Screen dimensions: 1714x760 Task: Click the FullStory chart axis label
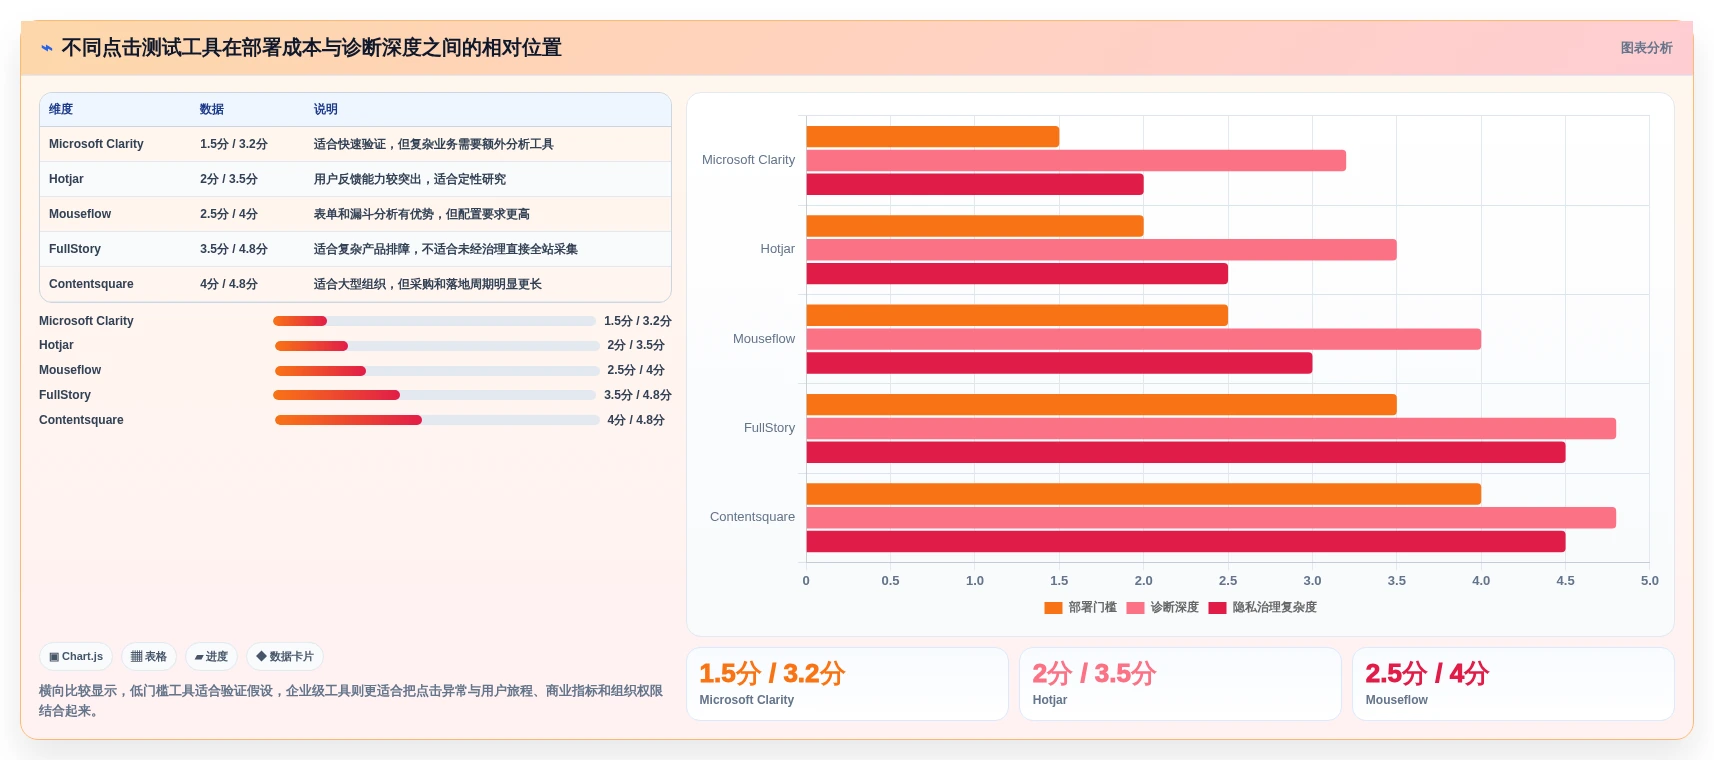(x=769, y=428)
